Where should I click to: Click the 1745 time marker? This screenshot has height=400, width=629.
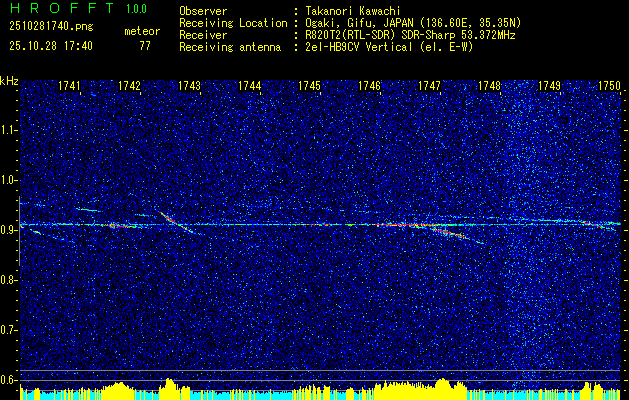pyautogui.click(x=309, y=85)
